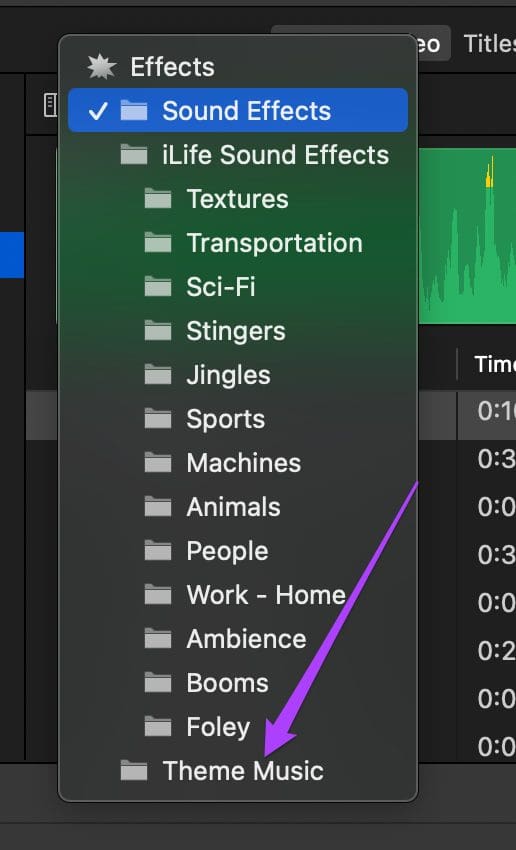Click the Sound Effects folder icon
The height and width of the screenshot is (850, 516).
click(x=134, y=111)
